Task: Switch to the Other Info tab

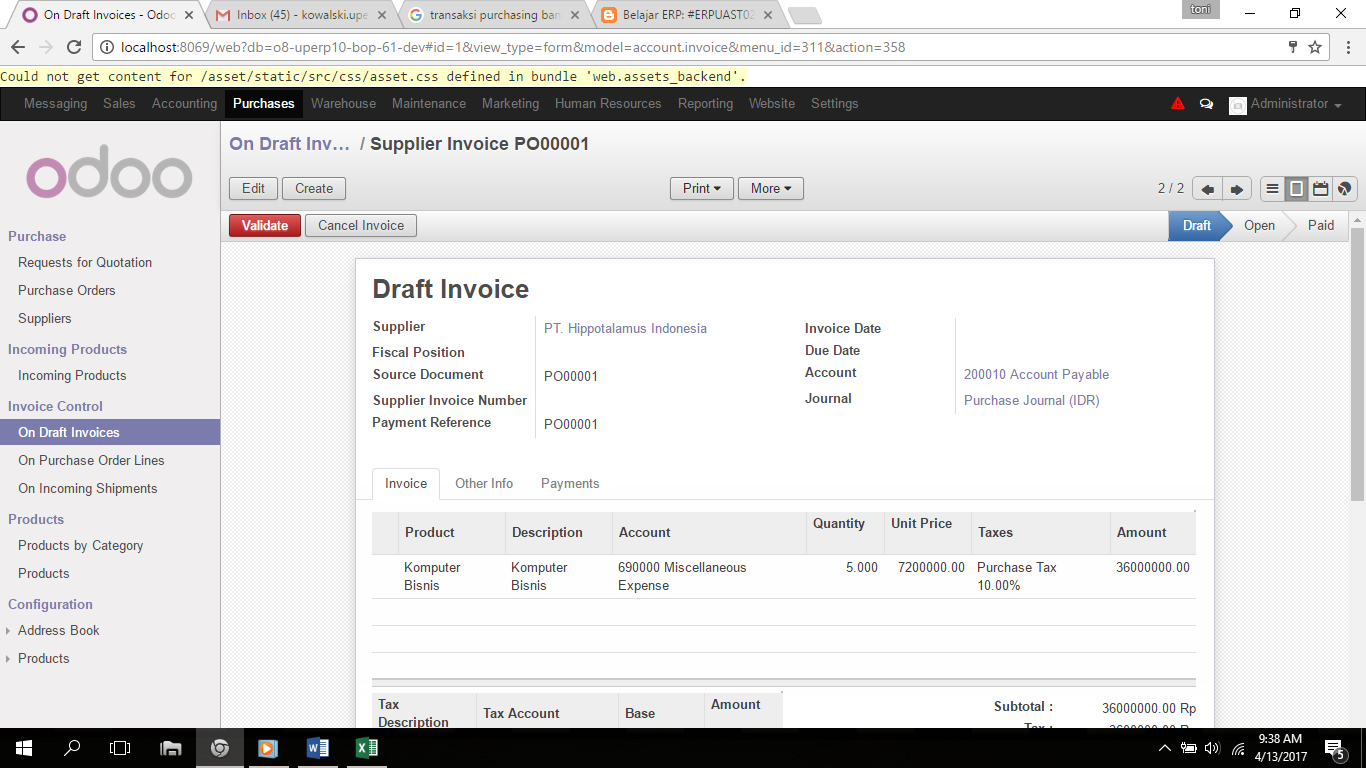Action: point(484,483)
